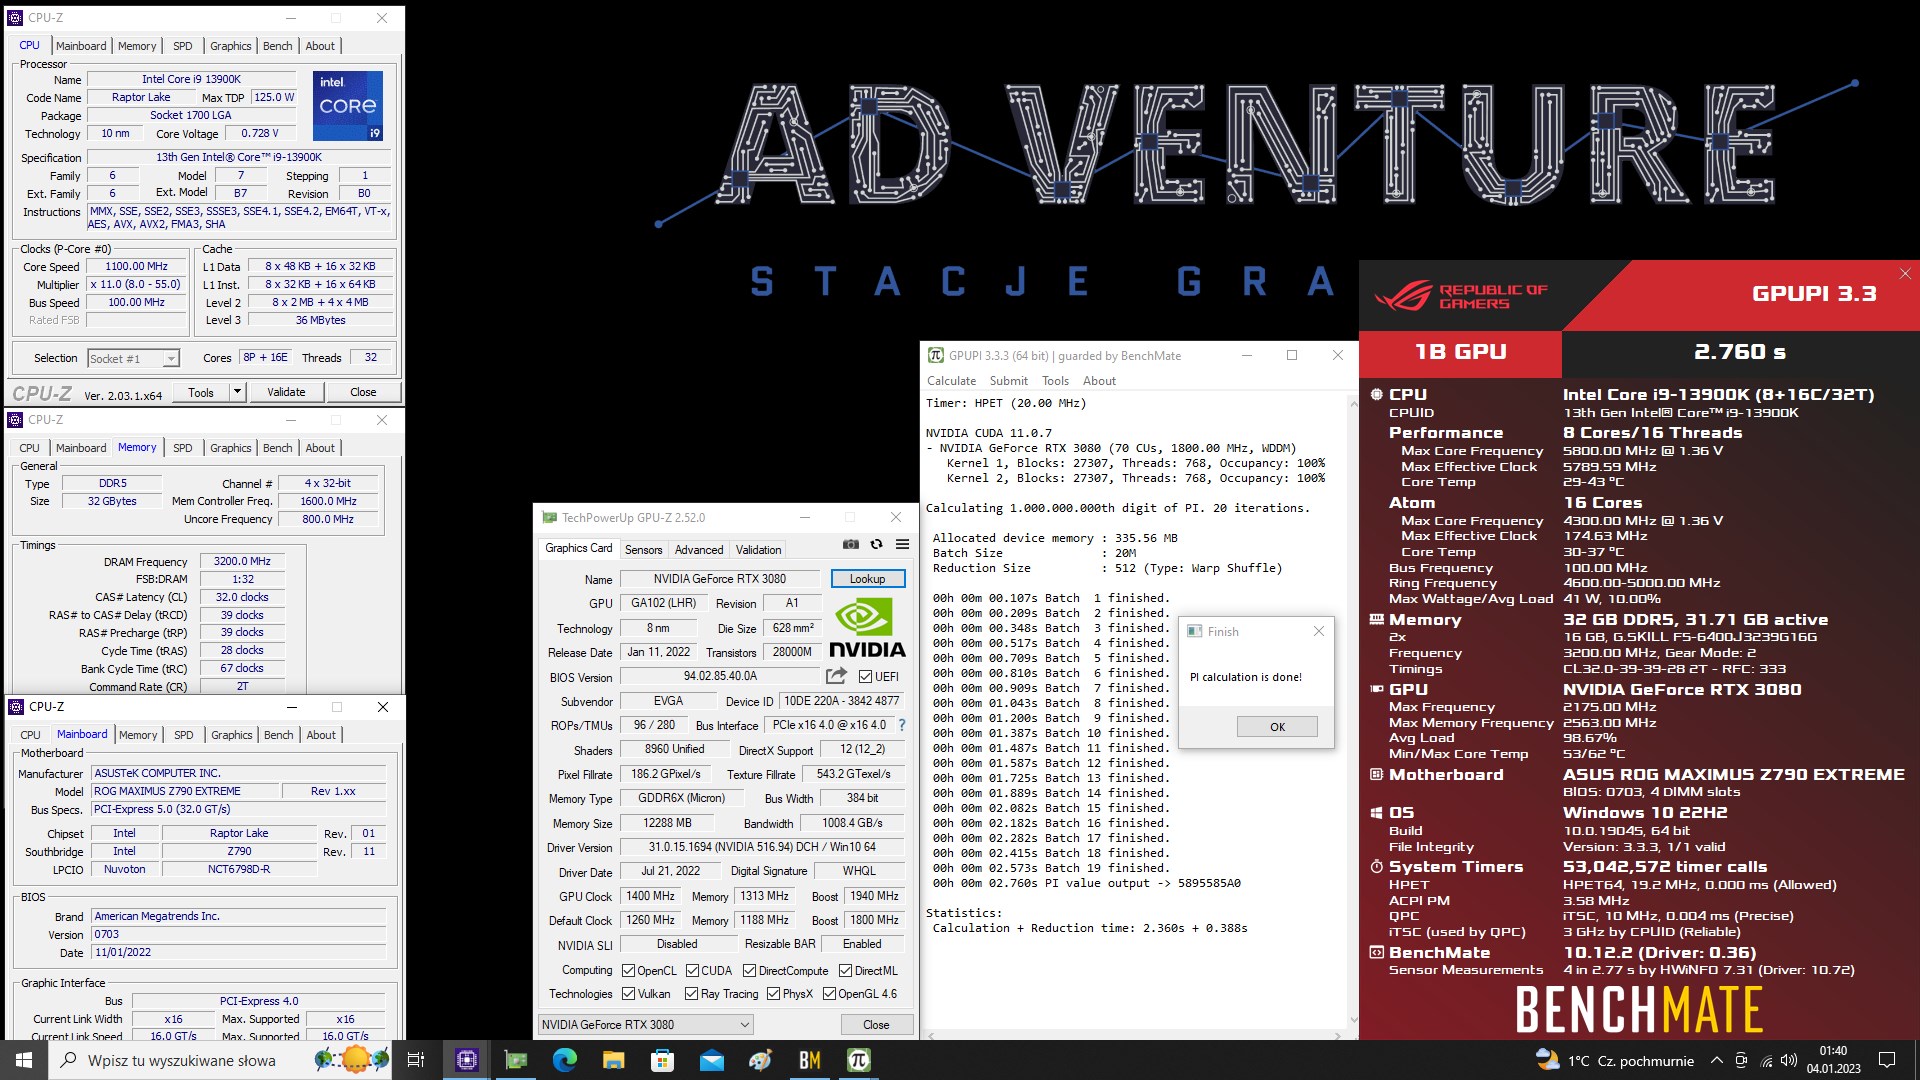Launch Microsoft Edge from the taskbar
1920x1080 pixels.
point(565,1060)
